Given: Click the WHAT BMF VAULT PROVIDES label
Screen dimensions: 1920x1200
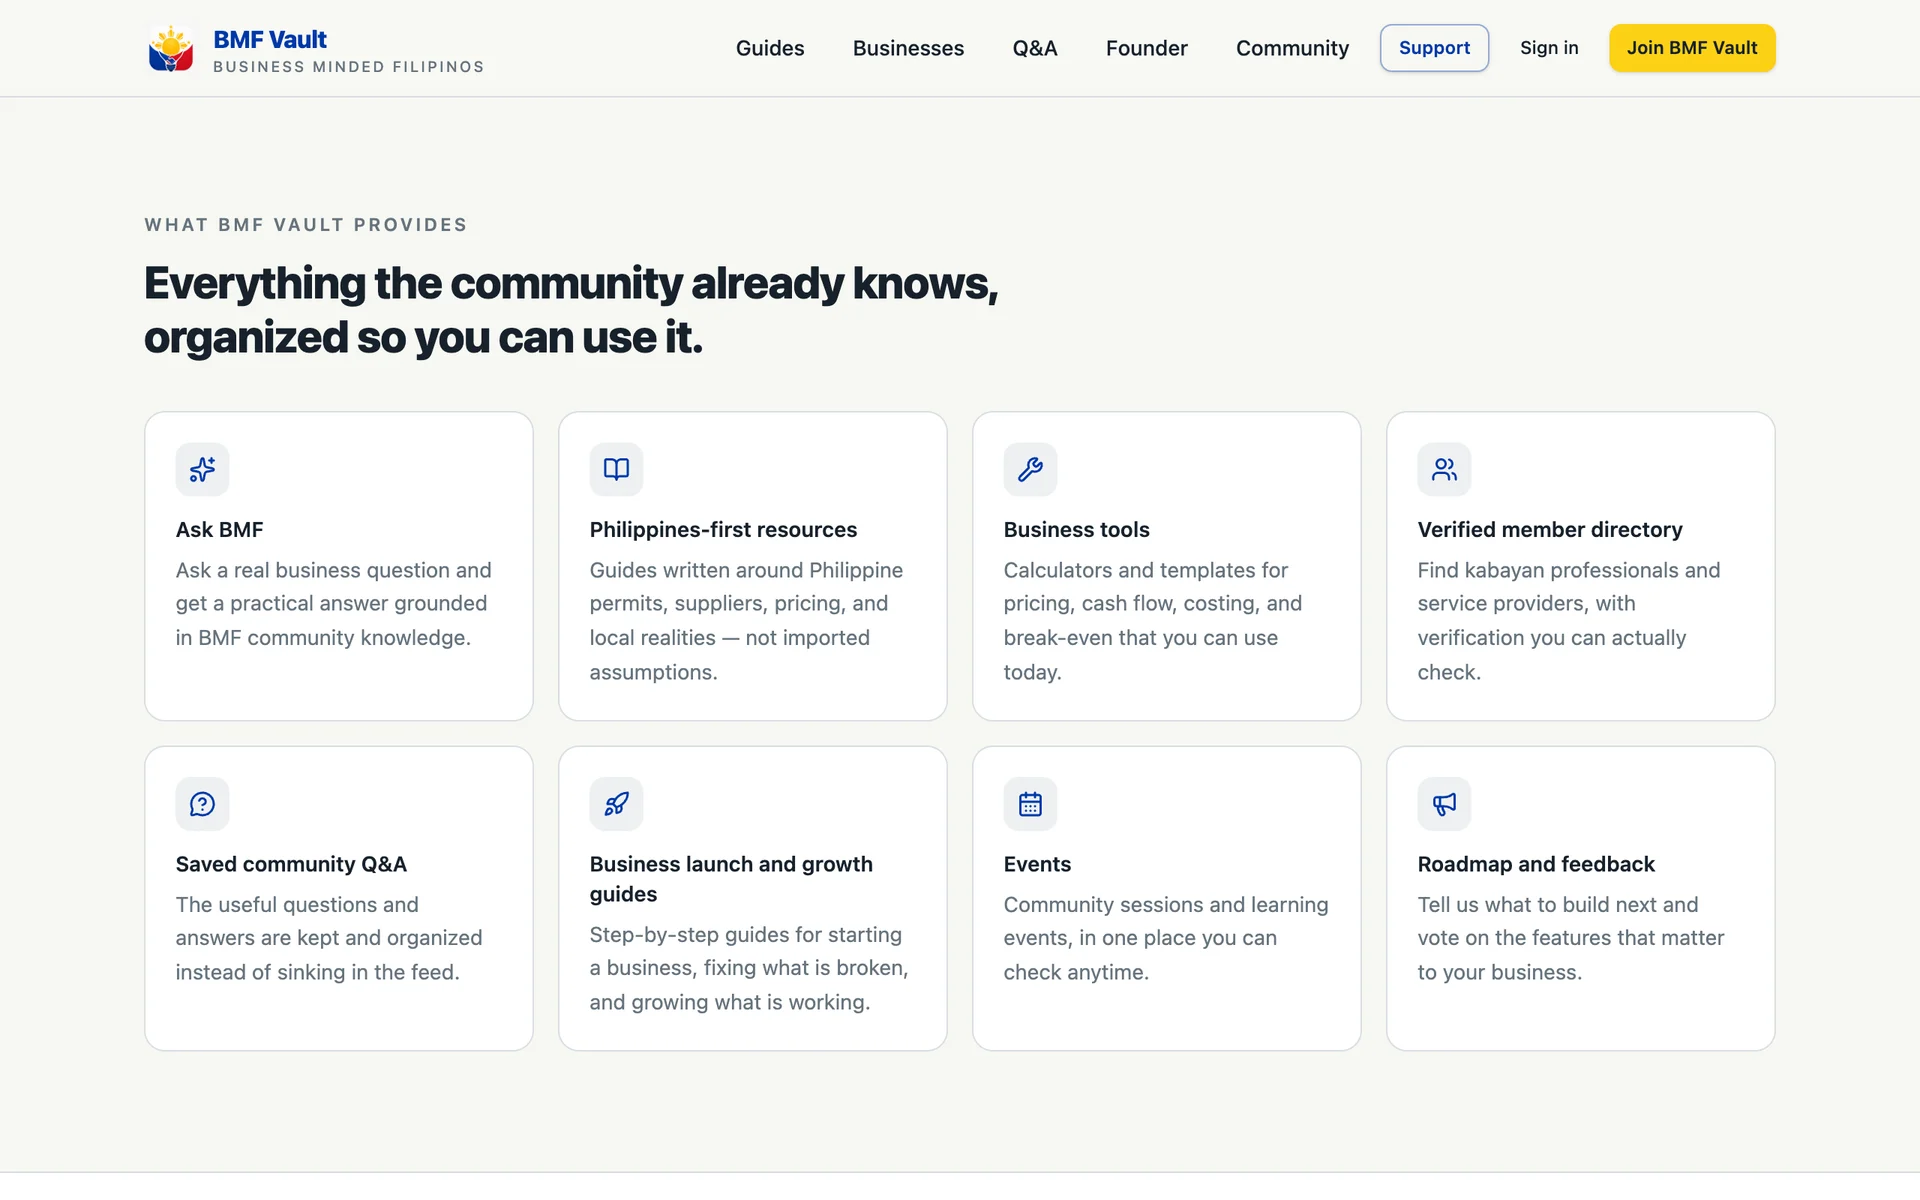Looking at the screenshot, I should coord(306,225).
